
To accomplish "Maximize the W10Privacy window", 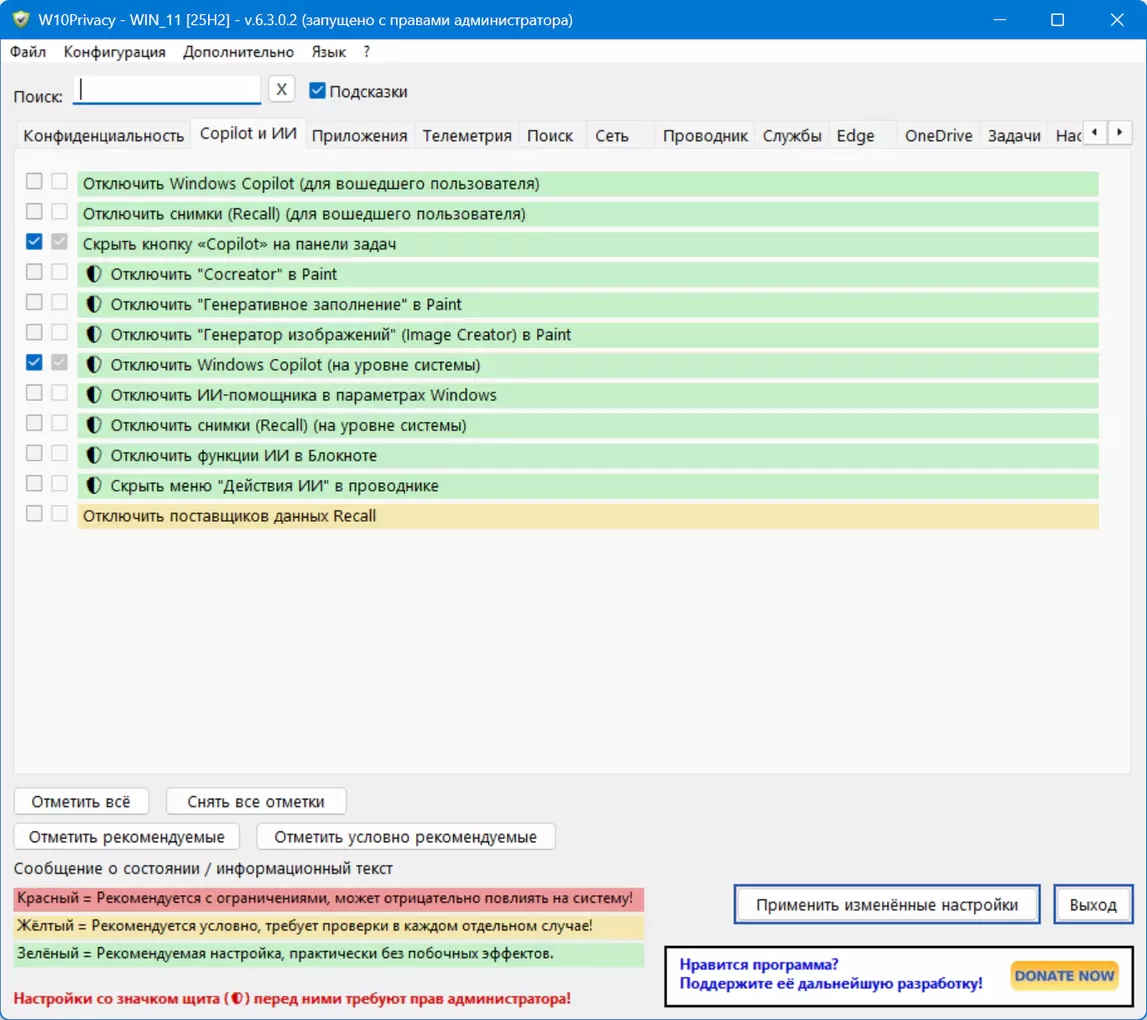I will click(1058, 20).
